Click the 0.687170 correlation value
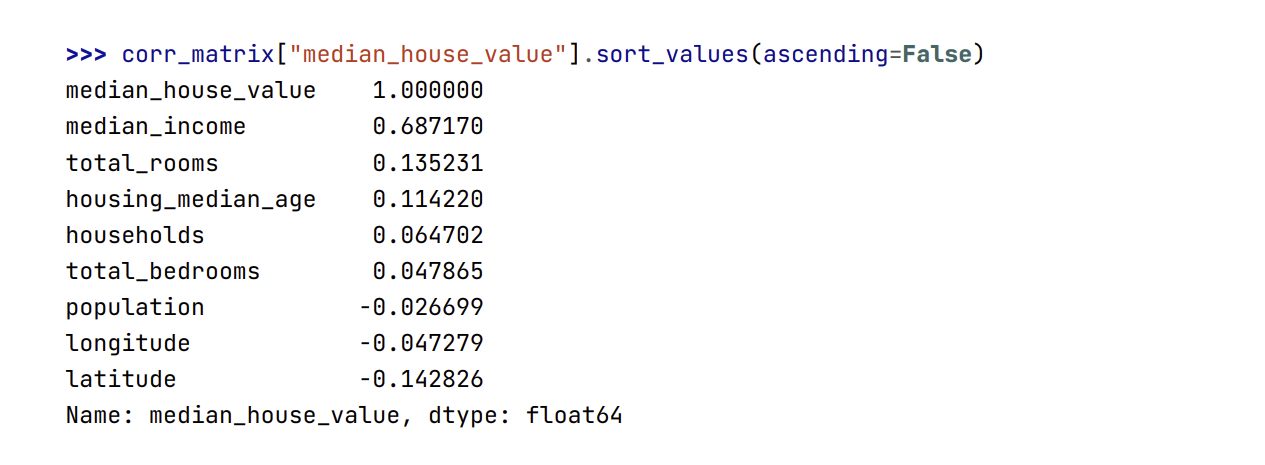1265x465 pixels. click(x=428, y=127)
